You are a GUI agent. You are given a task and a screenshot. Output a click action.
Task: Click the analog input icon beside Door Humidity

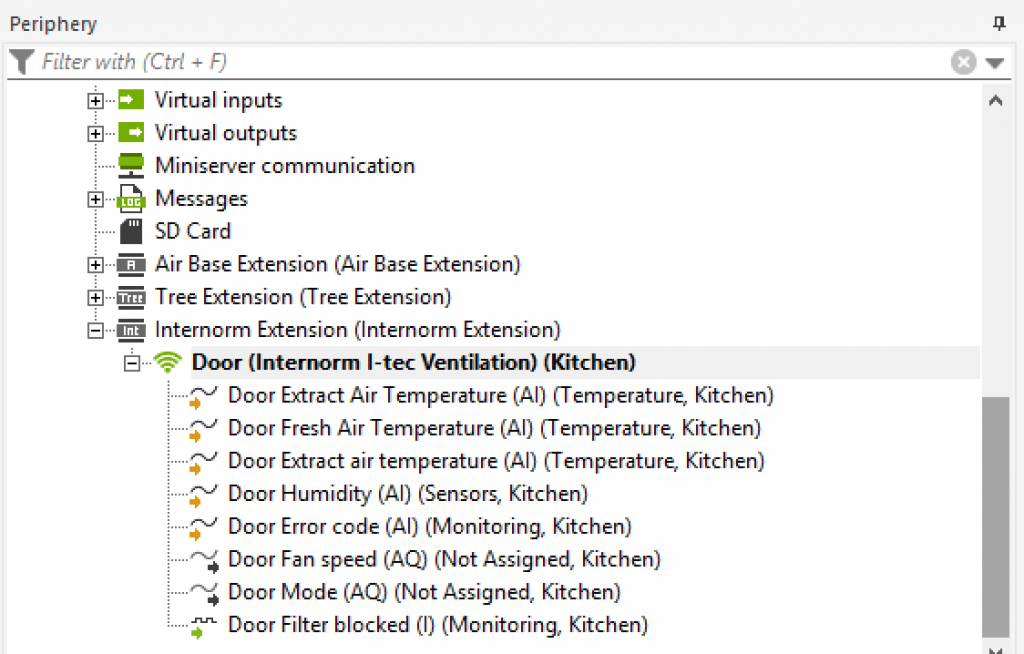(x=203, y=493)
